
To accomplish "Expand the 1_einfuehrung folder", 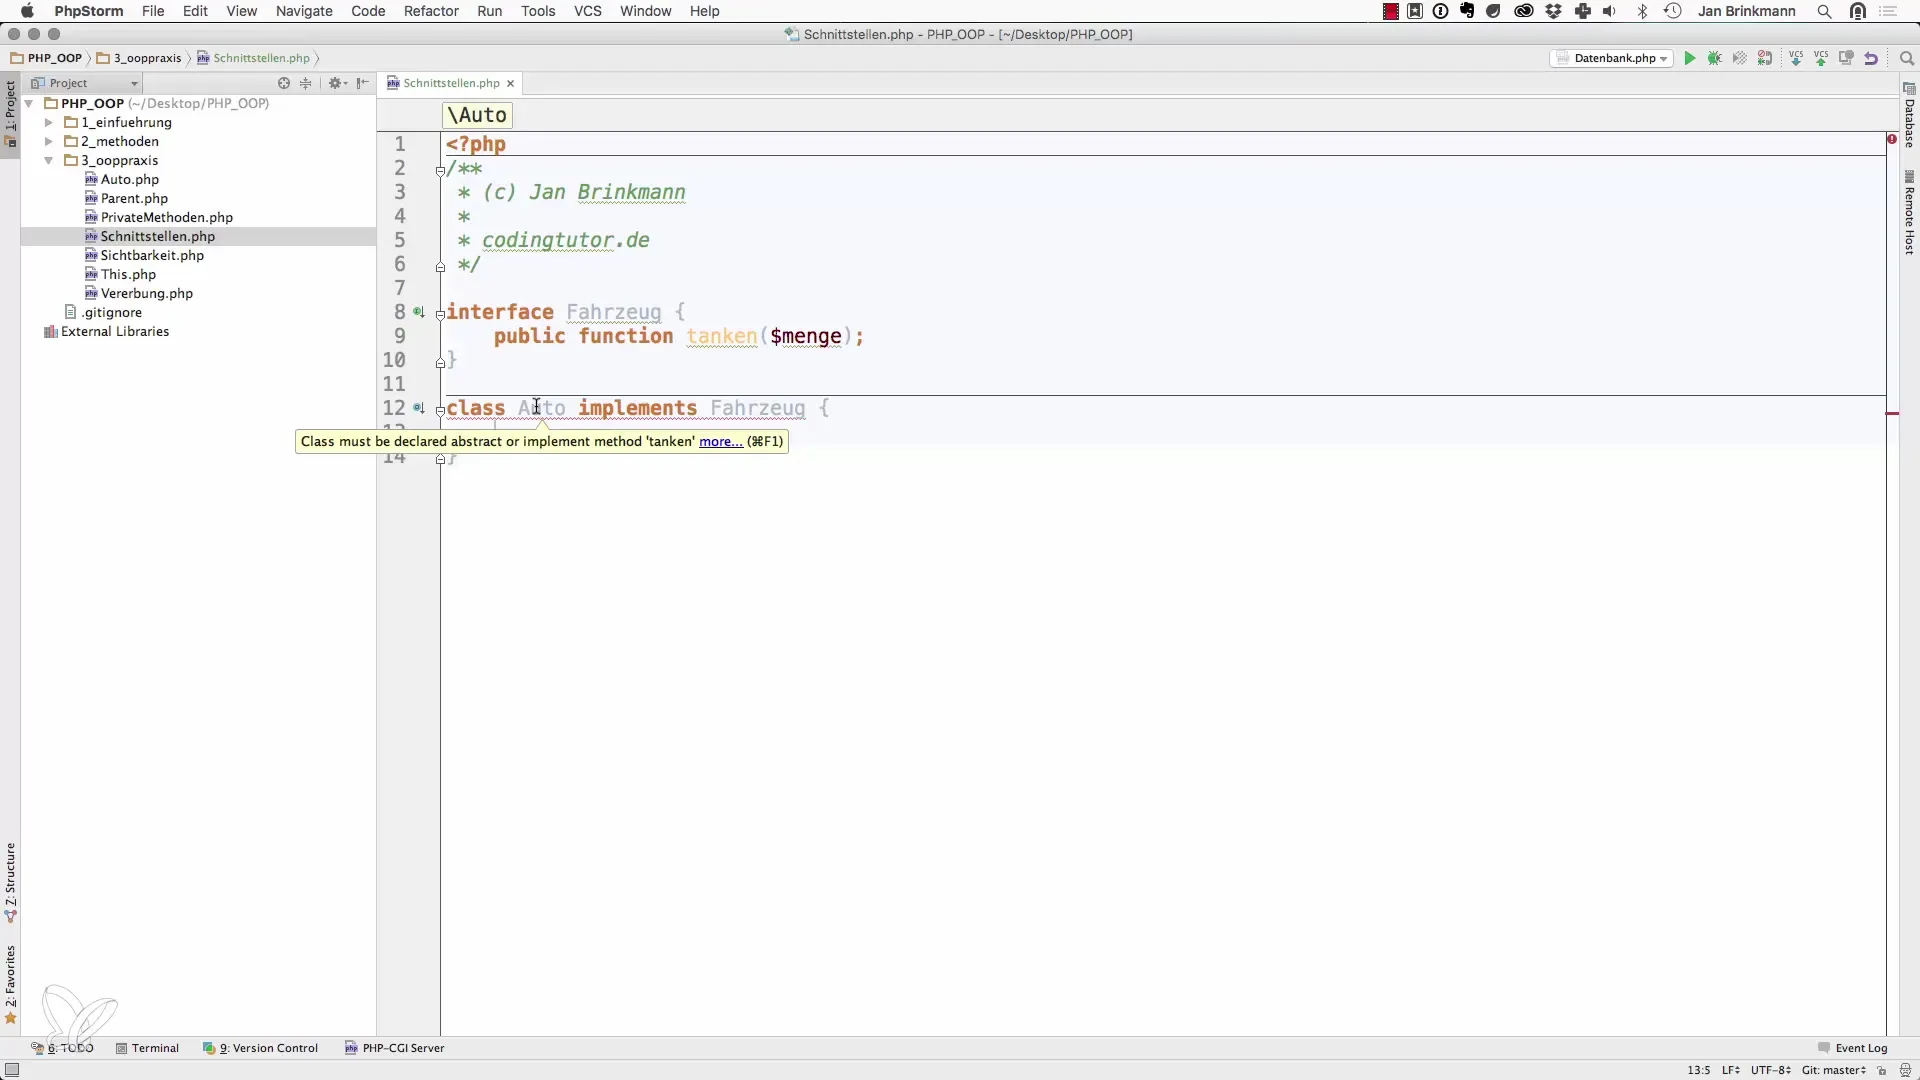I will (48, 123).
